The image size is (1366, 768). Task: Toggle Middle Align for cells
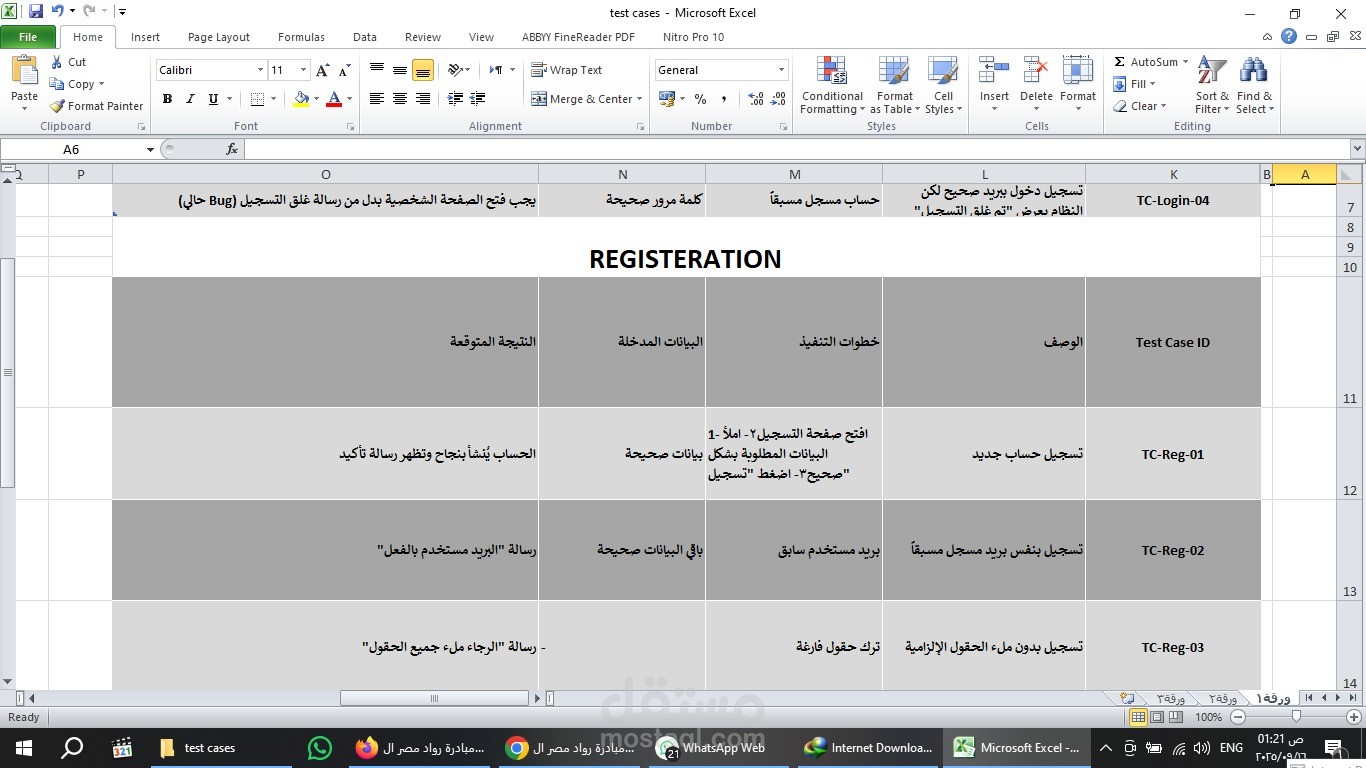click(400, 70)
